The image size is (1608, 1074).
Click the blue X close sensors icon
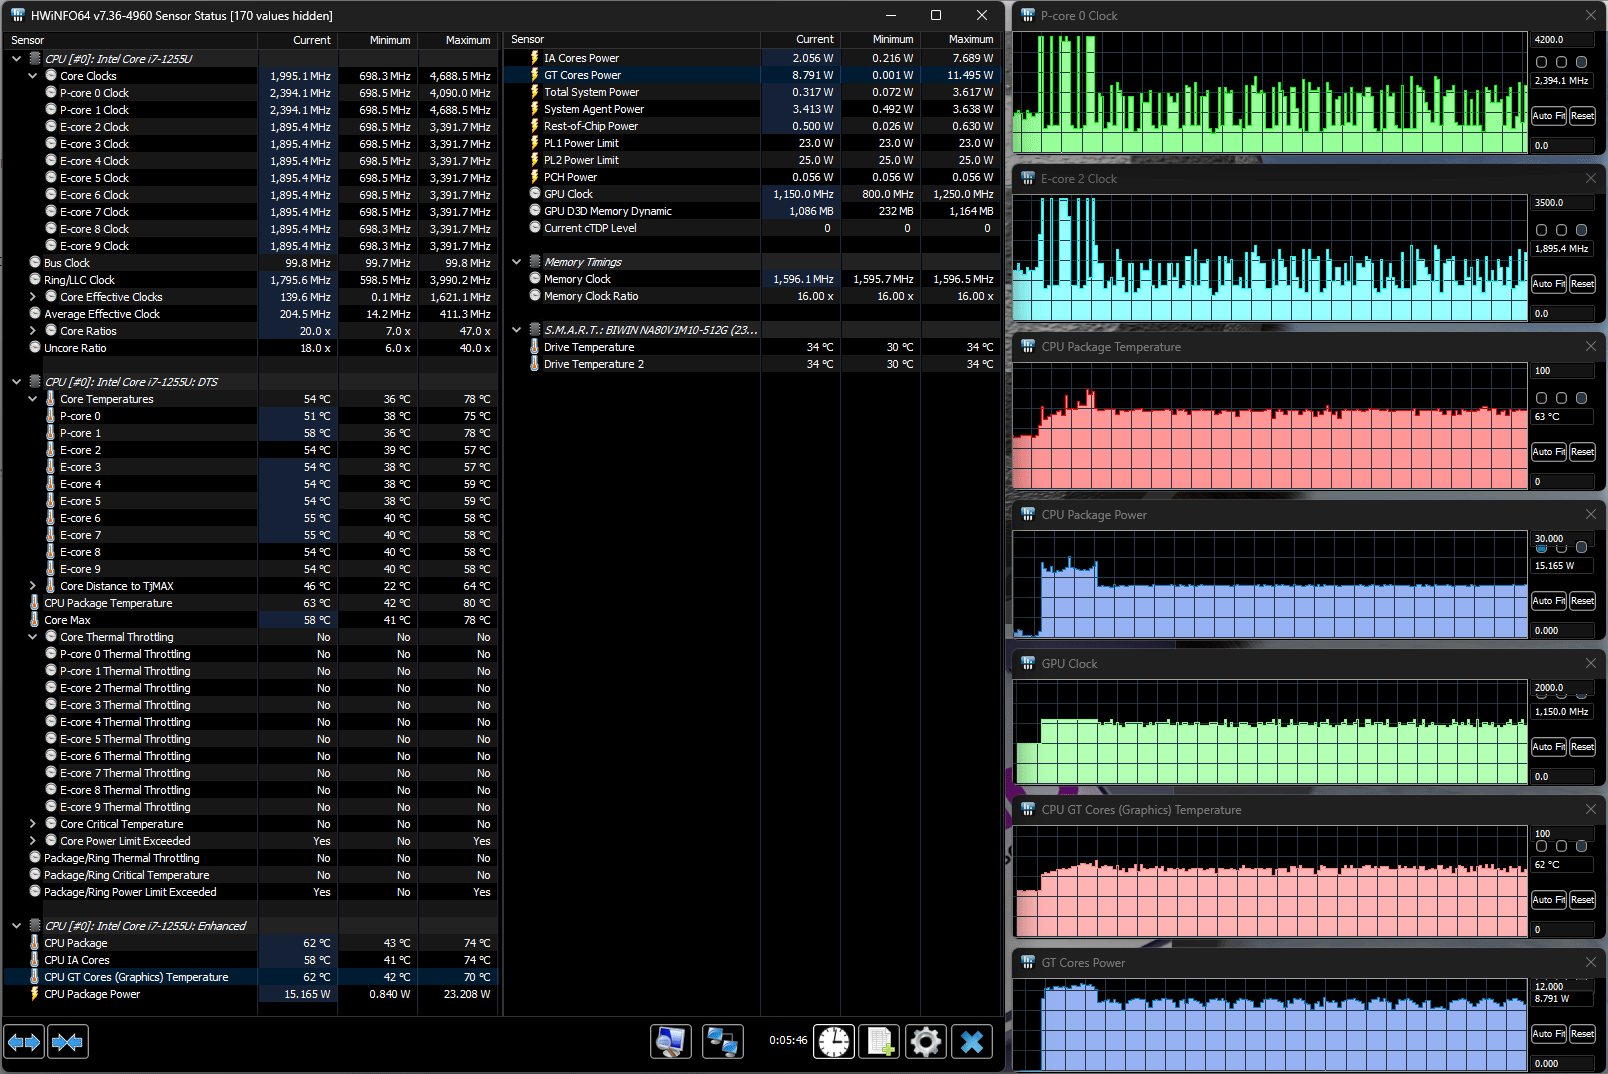tap(972, 1042)
